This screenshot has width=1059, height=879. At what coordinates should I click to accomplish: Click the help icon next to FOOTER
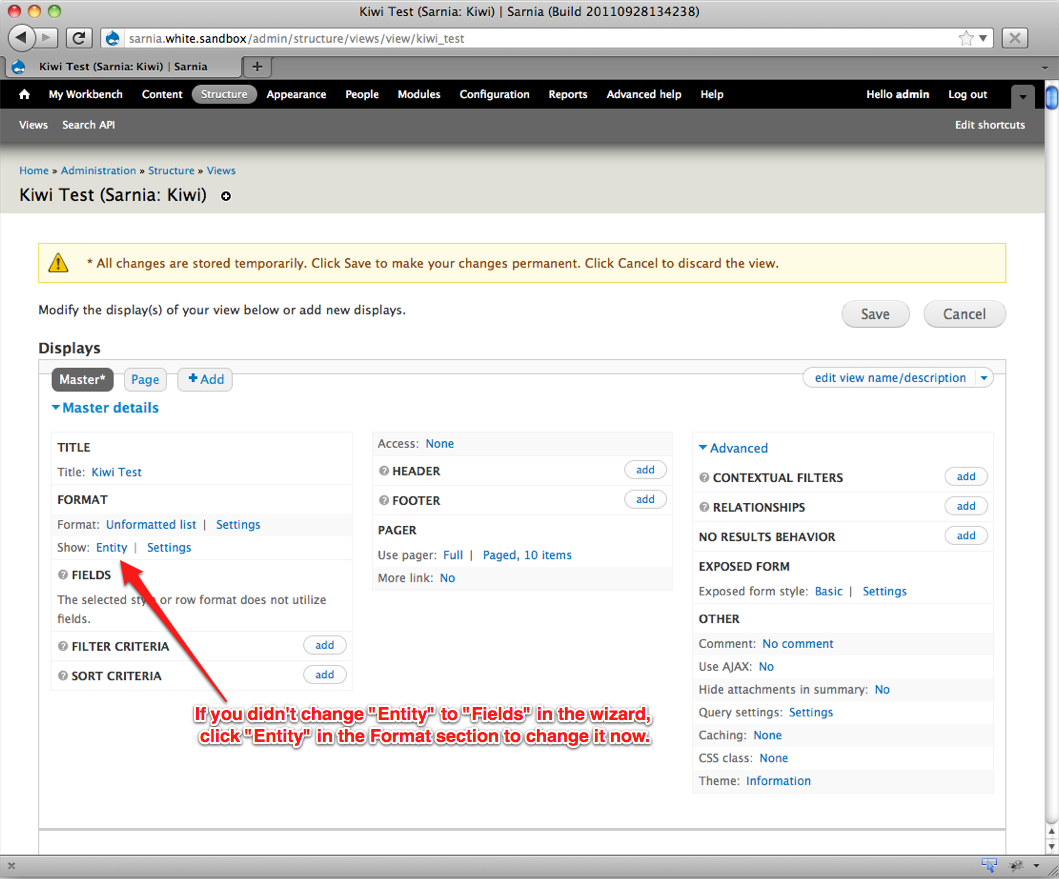coord(384,501)
